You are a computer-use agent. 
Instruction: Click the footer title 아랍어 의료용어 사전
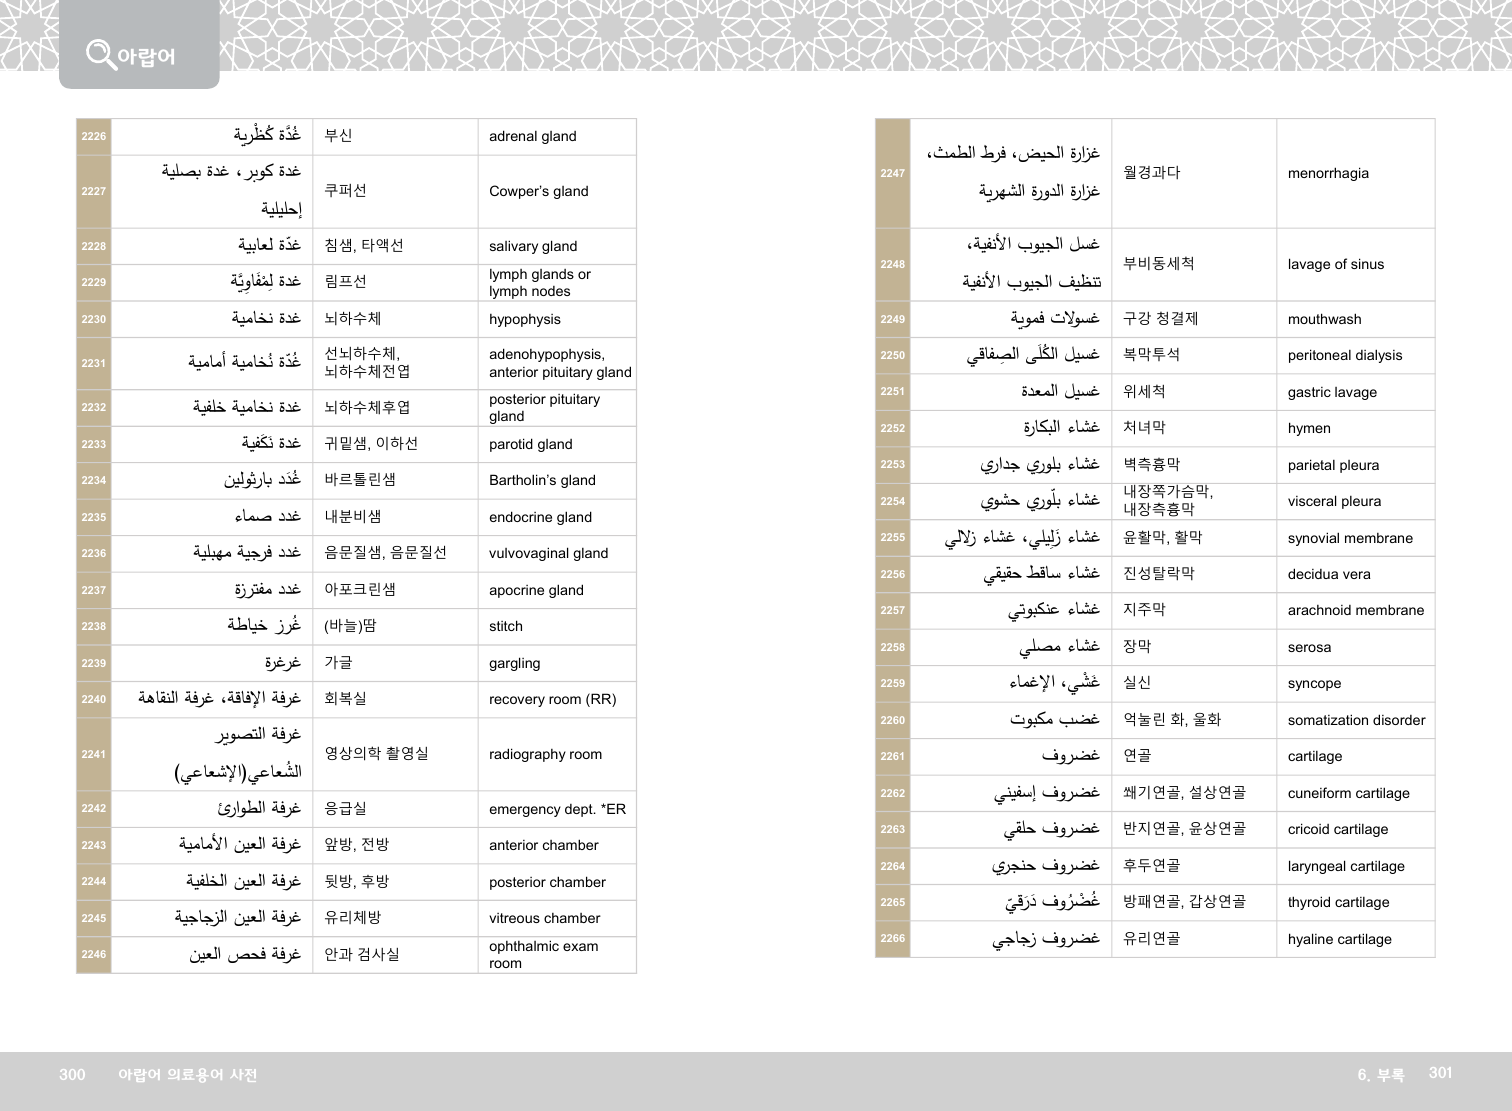[187, 1075]
